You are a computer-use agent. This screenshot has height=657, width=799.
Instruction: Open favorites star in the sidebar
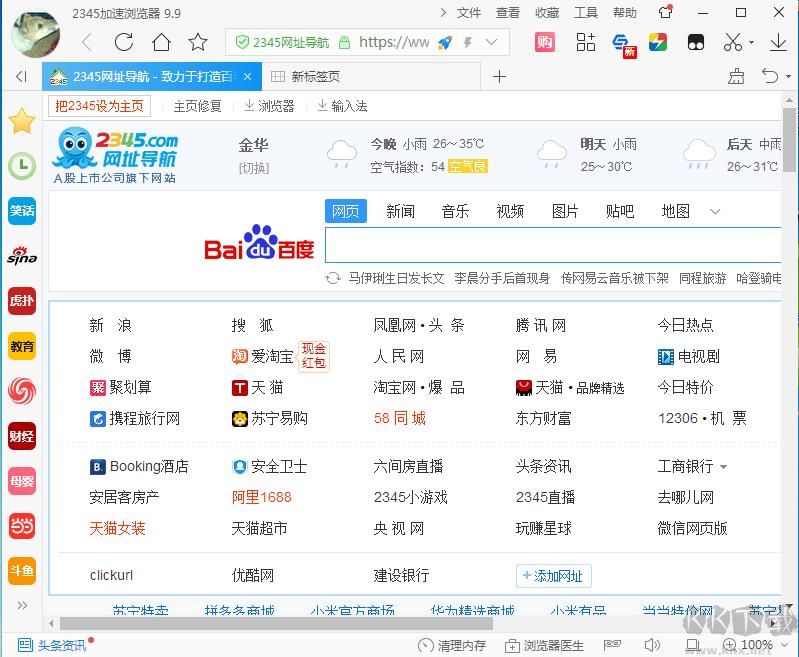point(22,121)
